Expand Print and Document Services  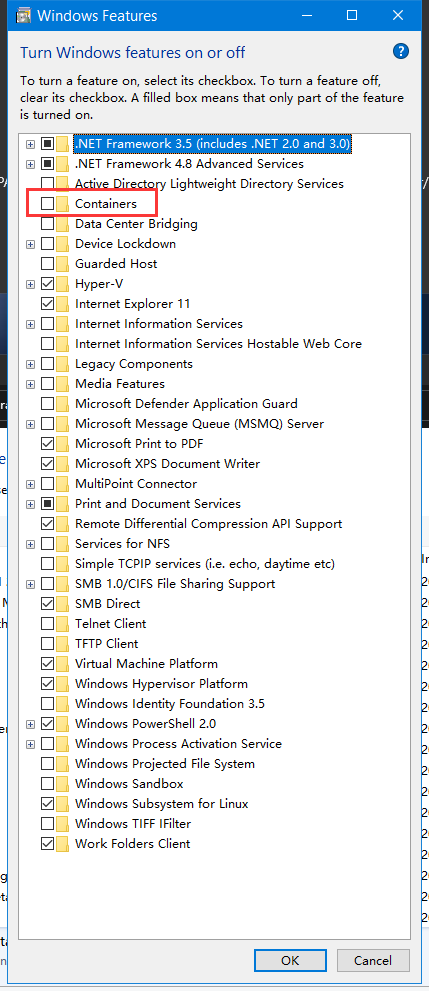pyautogui.click(x=30, y=504)
